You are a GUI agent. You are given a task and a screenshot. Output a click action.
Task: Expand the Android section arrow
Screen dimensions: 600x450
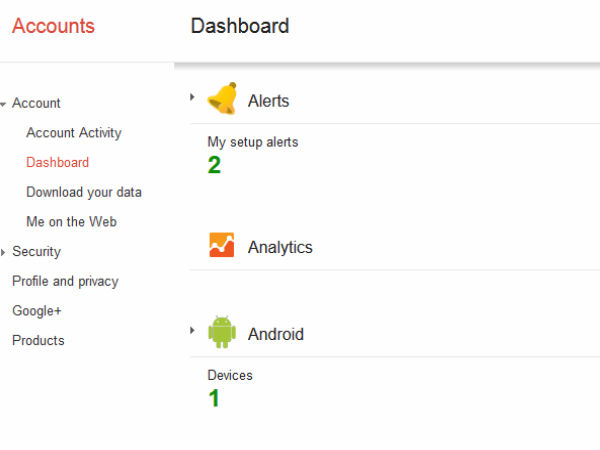(192, 330)
